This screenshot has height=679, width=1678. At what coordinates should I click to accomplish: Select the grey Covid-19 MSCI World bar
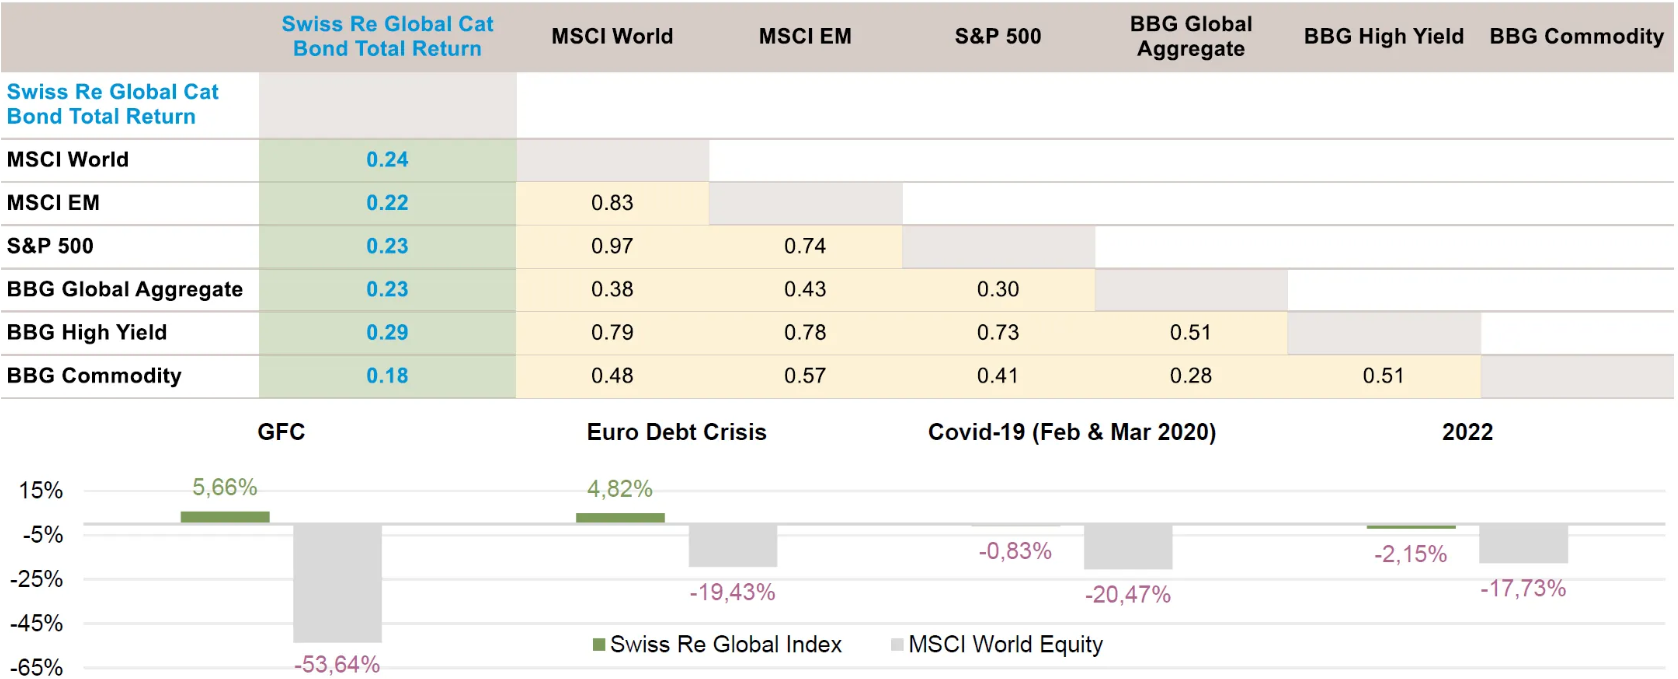1128,546
